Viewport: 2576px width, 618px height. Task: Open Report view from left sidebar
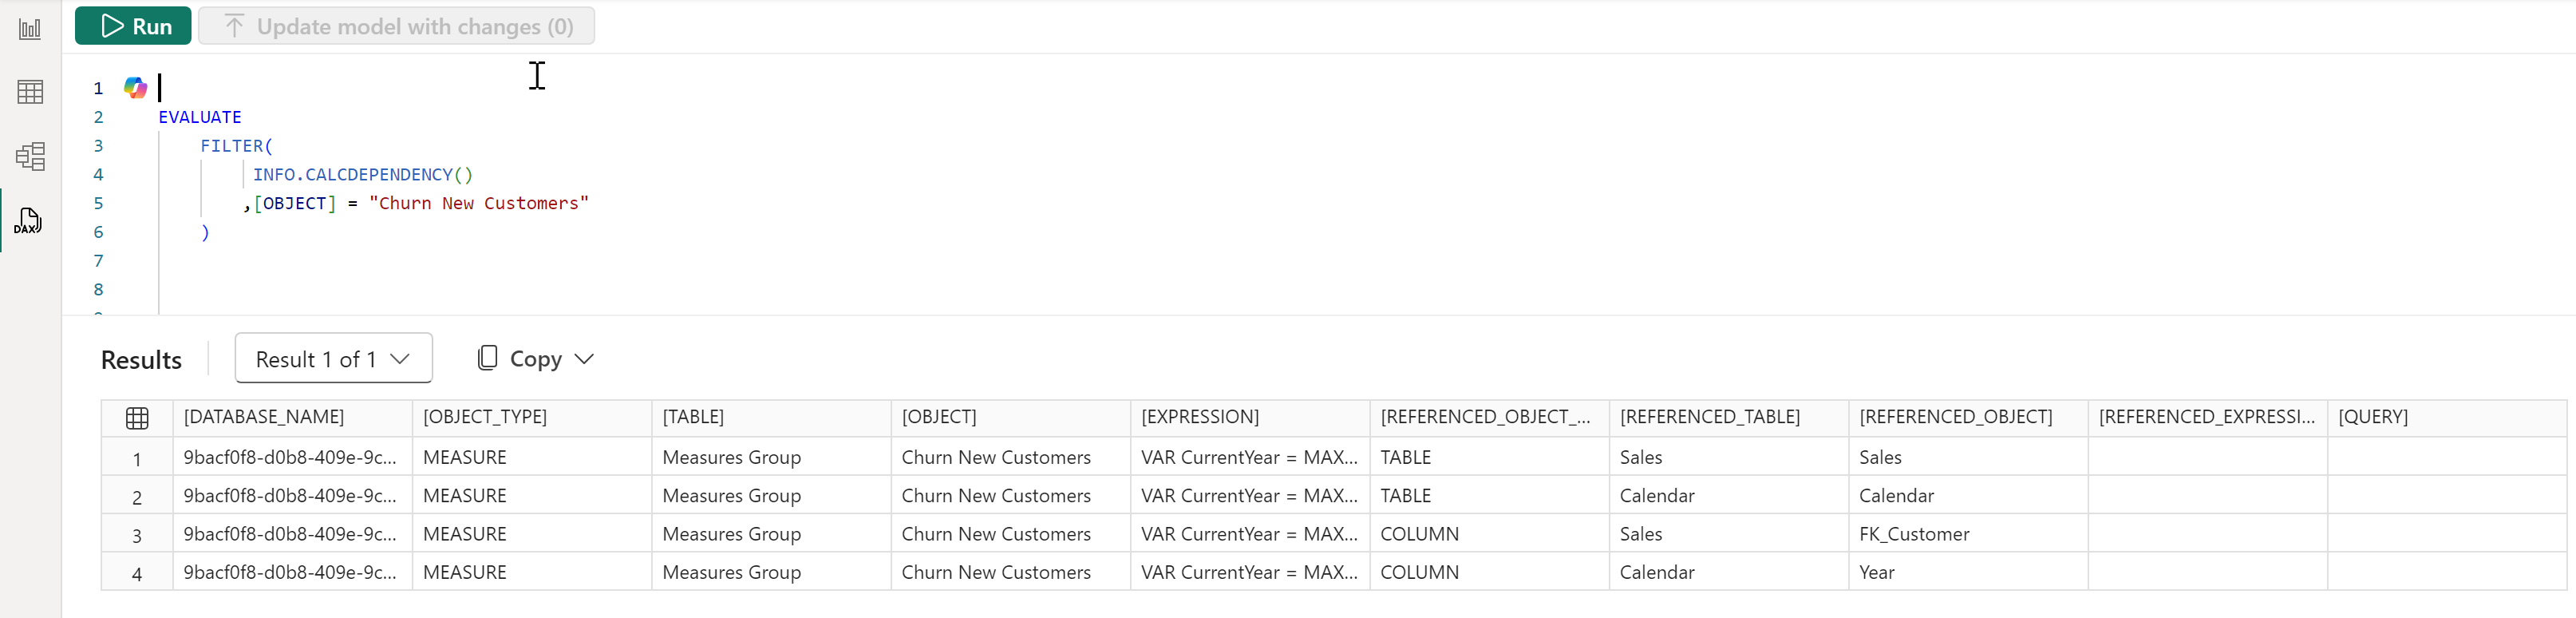coord(30,29)
